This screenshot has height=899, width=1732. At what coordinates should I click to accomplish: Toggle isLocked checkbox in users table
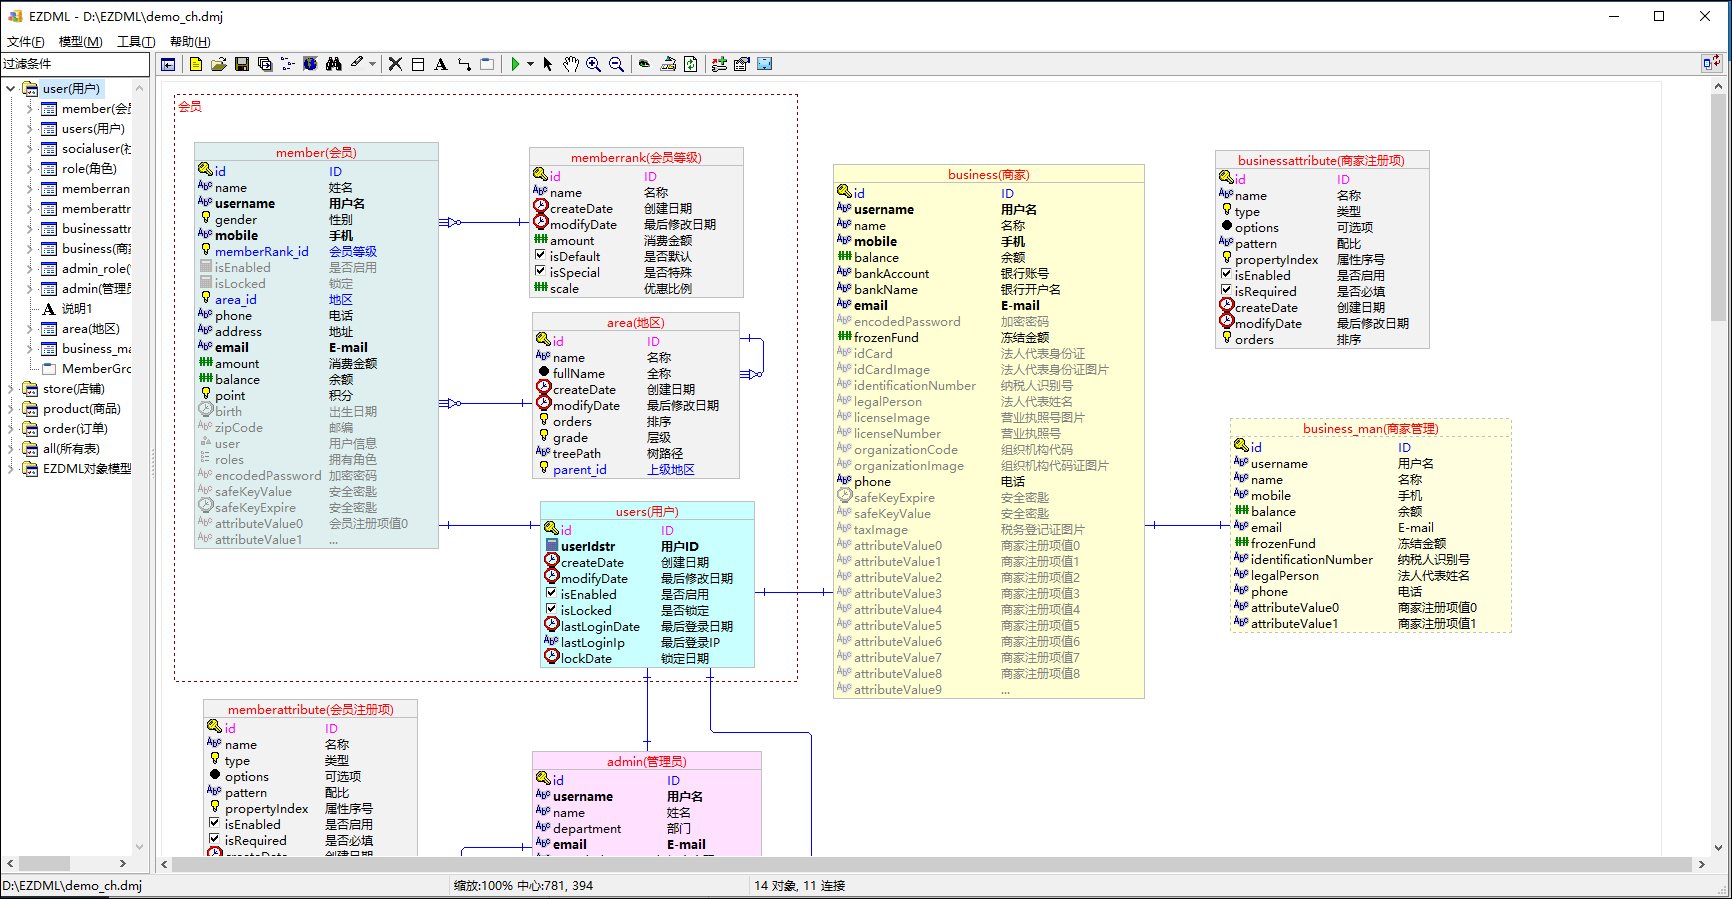pos(551,610)
